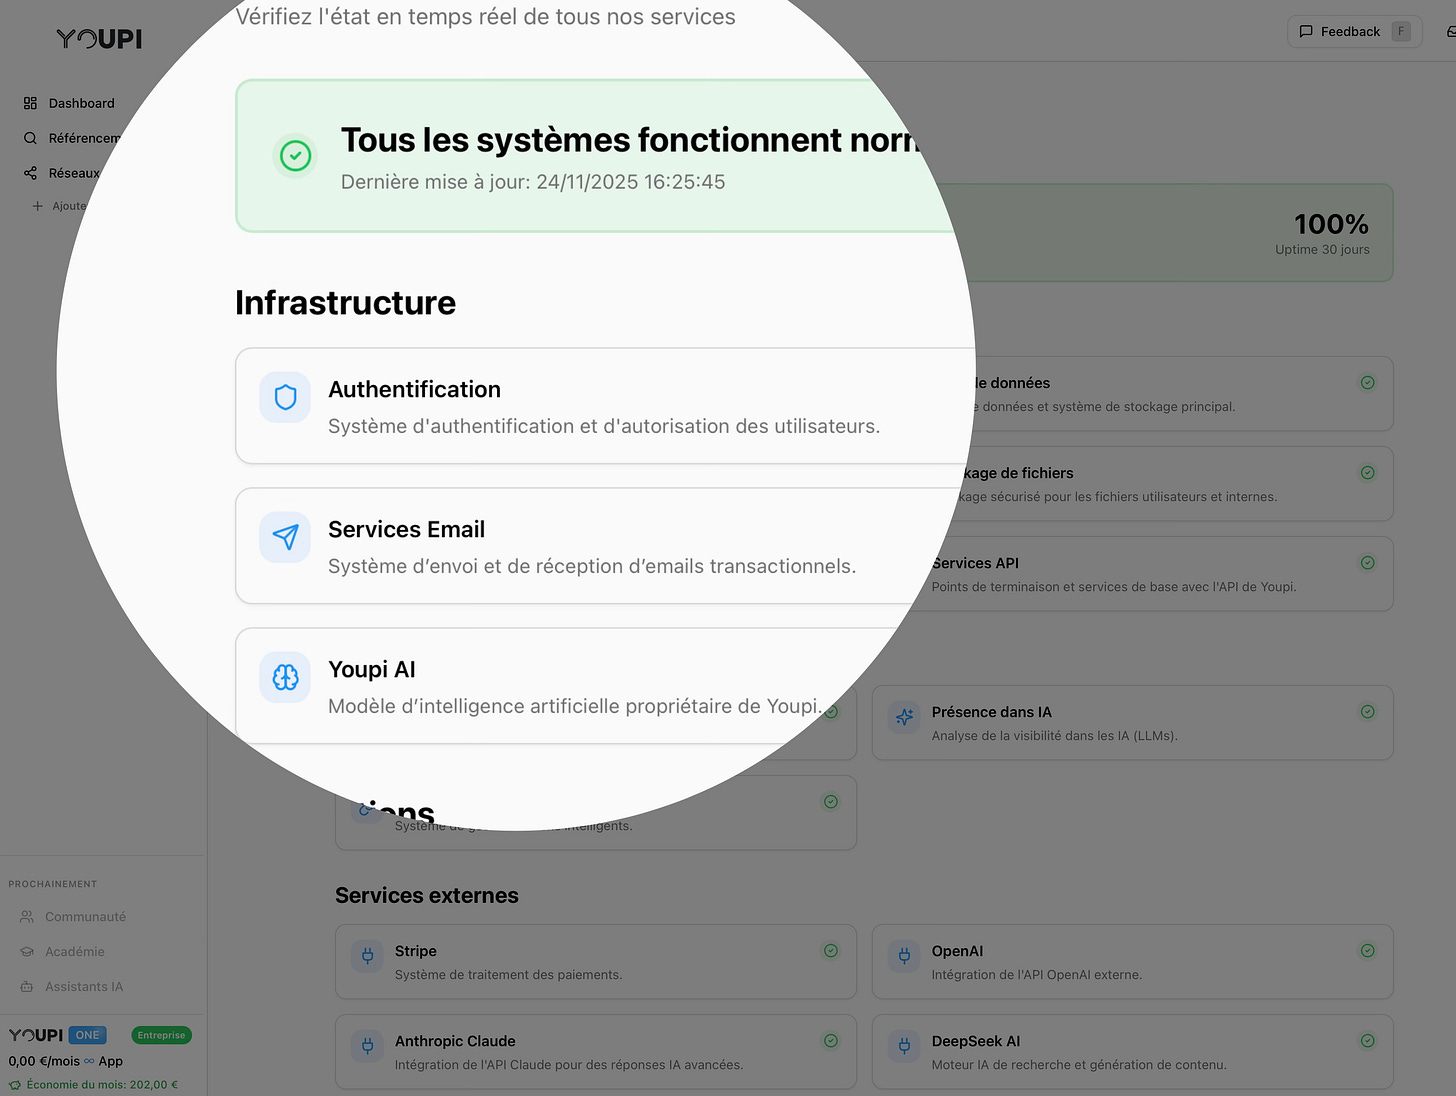Click status check on the données card
Screen dimensions: 1456x1096
1368,383
